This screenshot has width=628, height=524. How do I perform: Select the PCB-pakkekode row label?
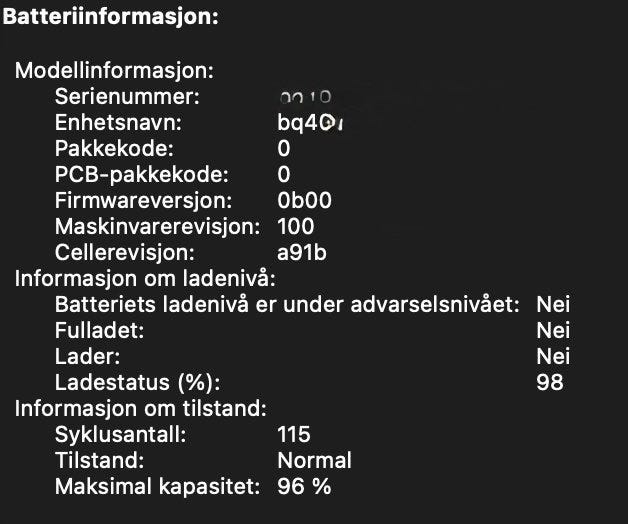[142, 175]
